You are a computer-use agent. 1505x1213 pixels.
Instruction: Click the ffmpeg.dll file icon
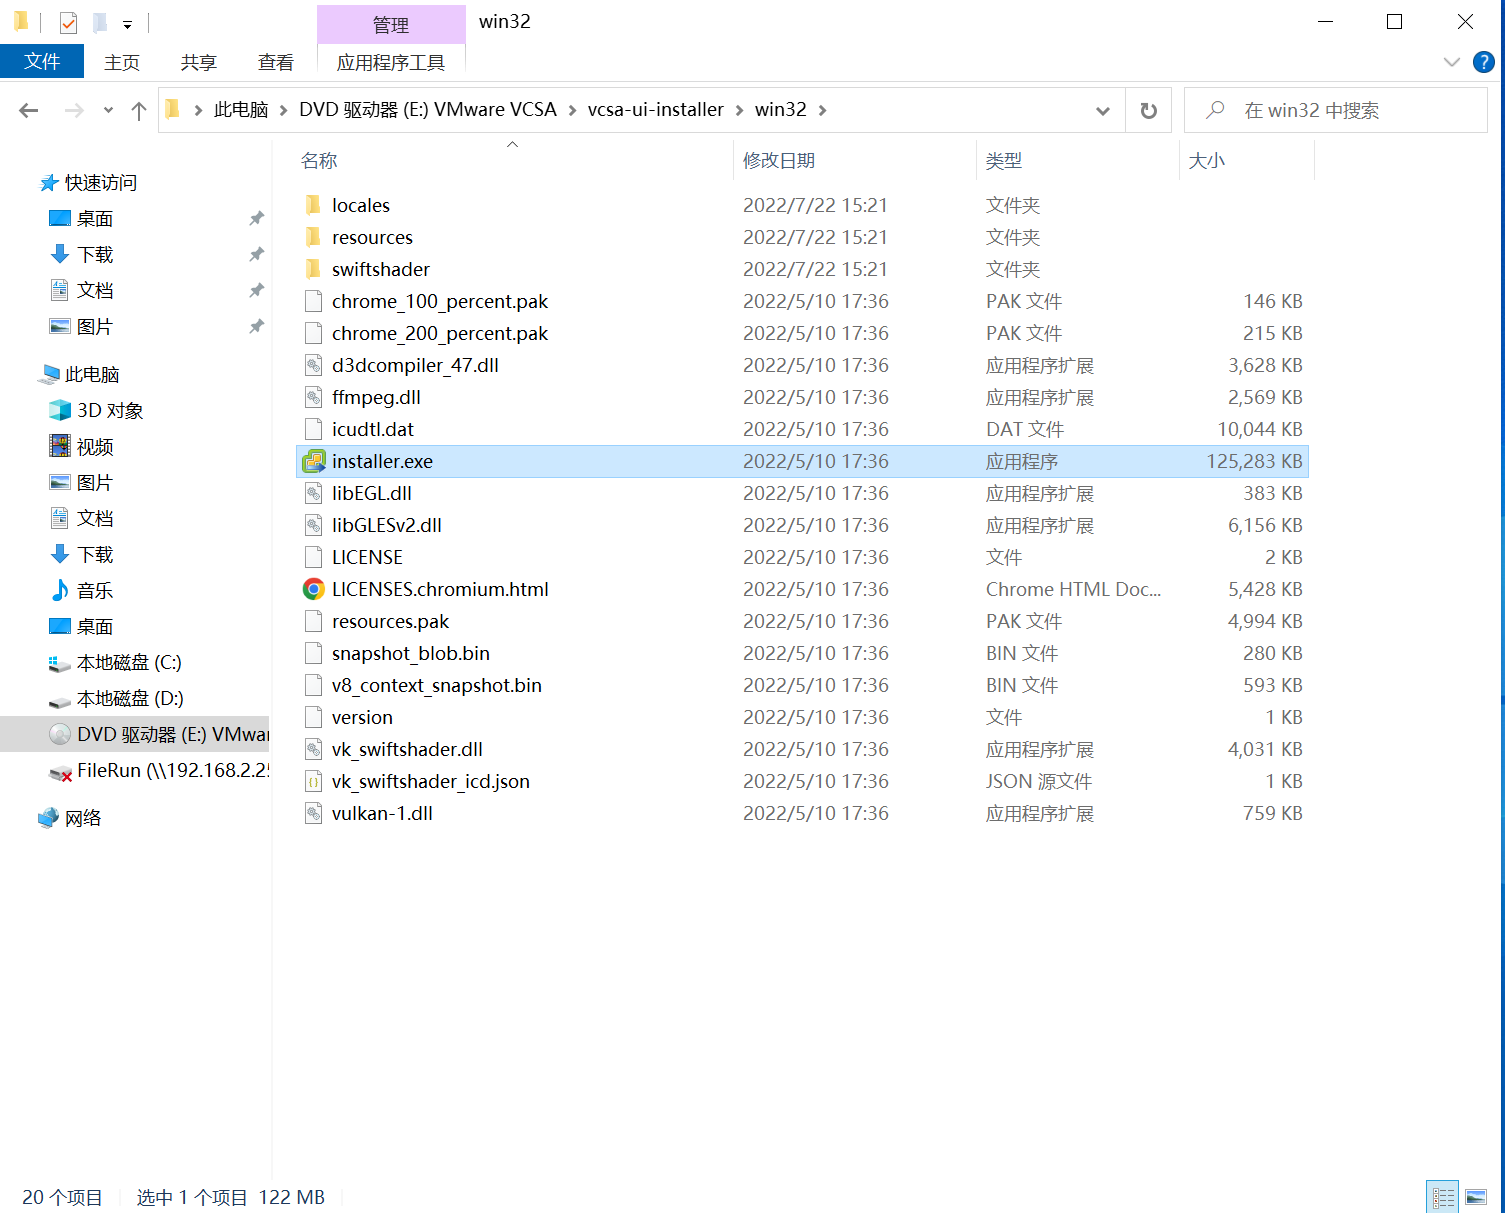314,397
